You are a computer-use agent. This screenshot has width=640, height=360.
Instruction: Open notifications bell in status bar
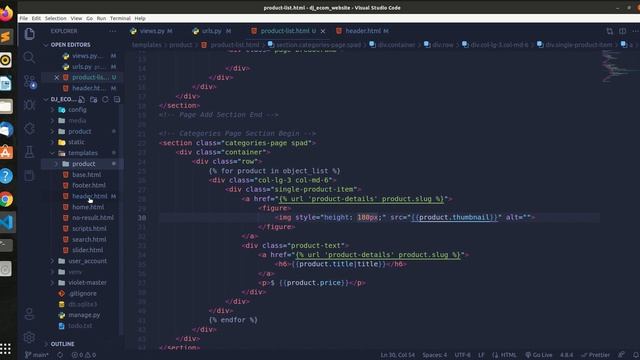pos(636,355)
